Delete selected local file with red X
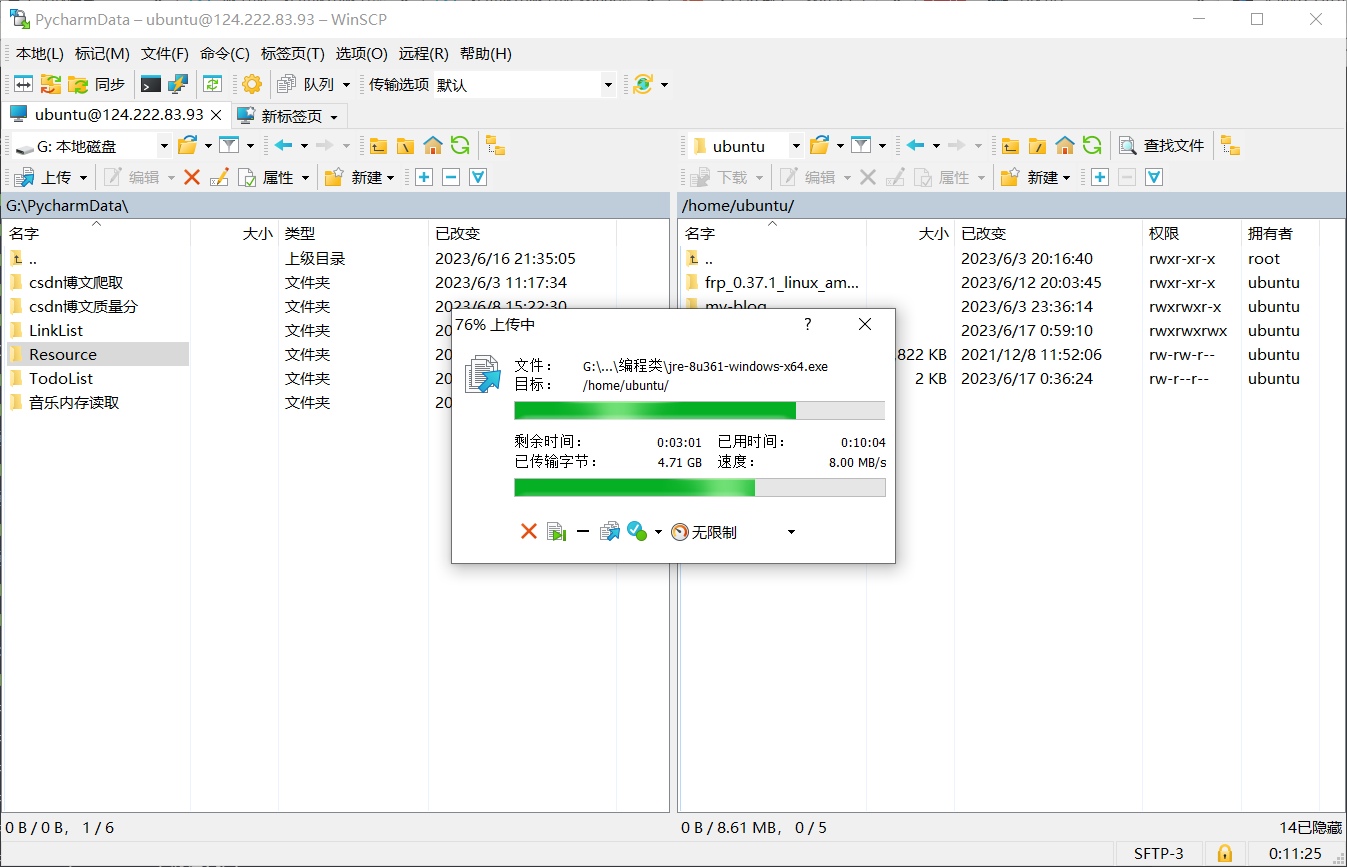Viewport: 1347px width, 867px height. point(192,177)
